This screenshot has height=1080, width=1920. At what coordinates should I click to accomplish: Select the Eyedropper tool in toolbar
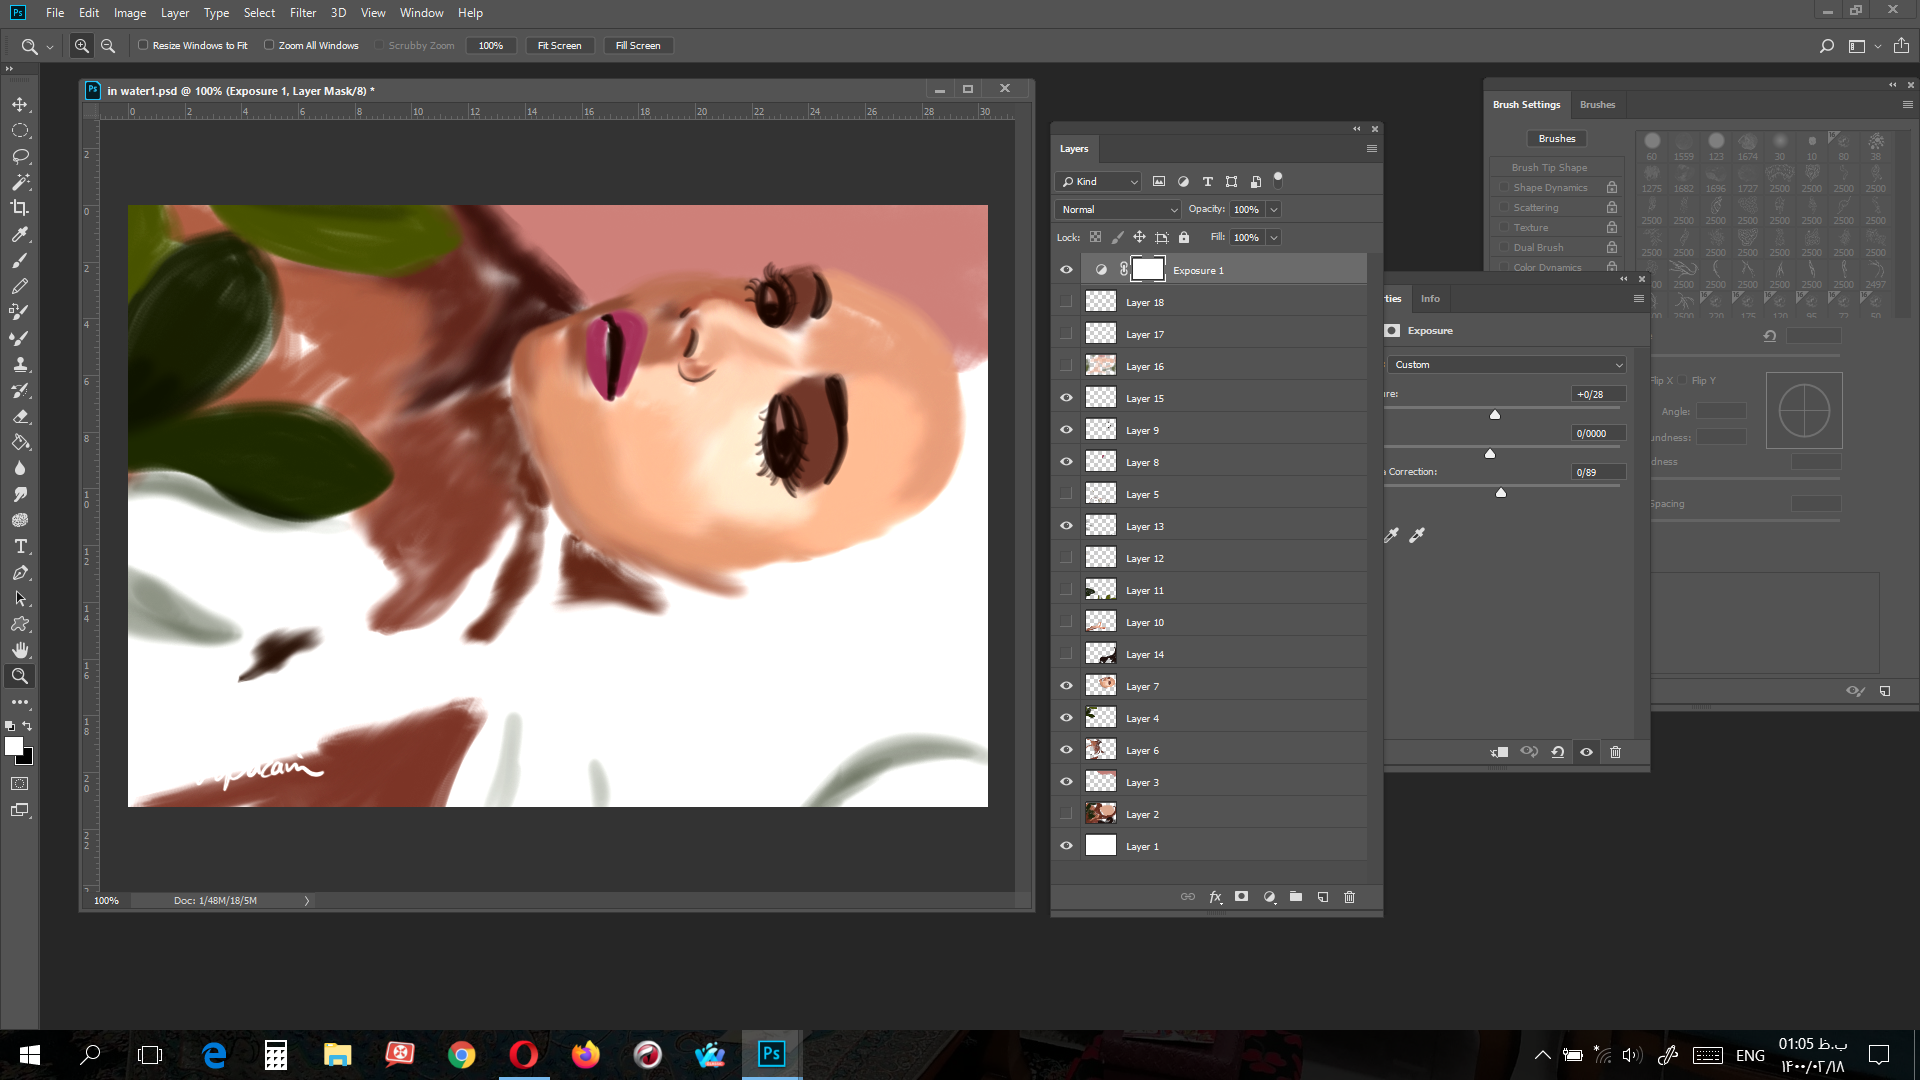20,234
